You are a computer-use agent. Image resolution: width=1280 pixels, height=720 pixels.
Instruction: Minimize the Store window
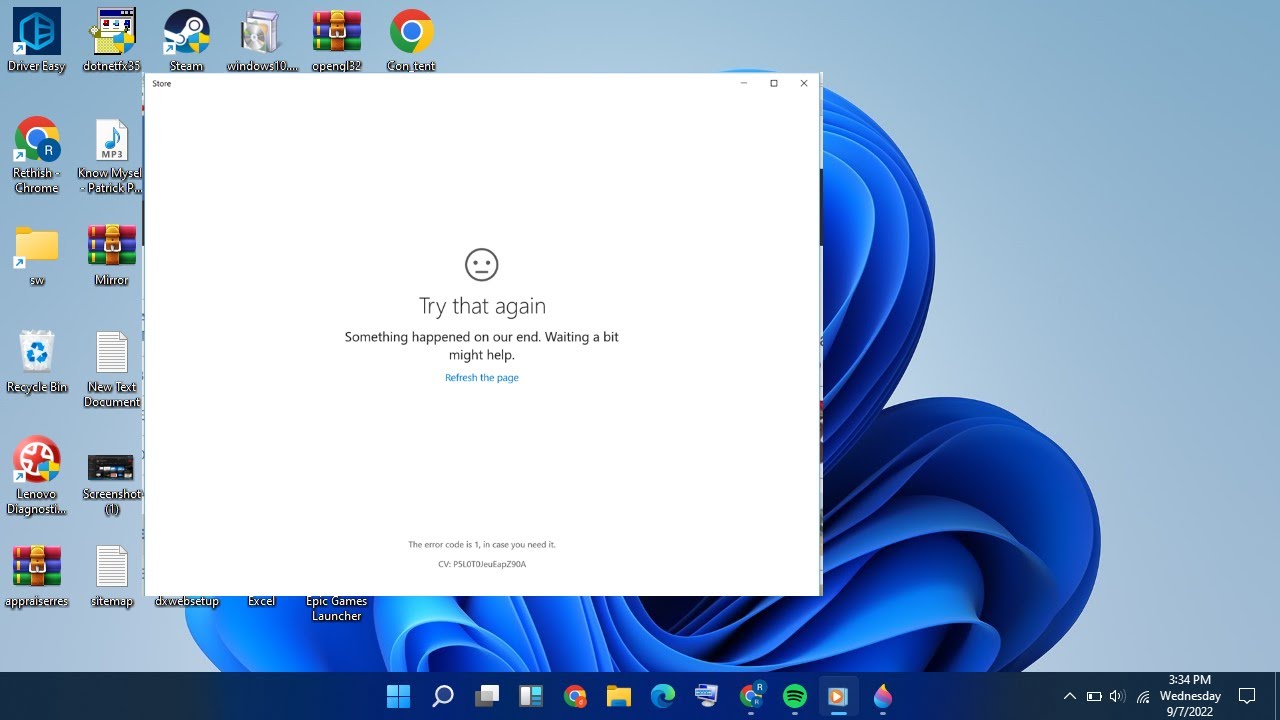[743, 83]
